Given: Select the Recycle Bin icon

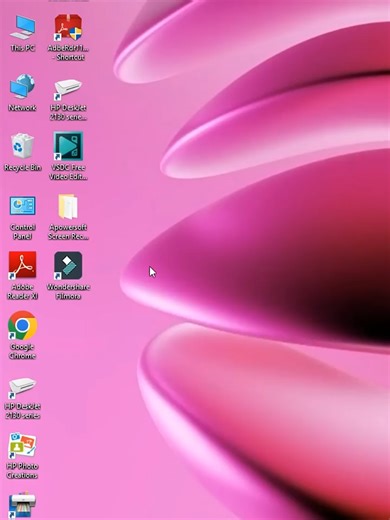Looking at the screenshot, I should (22, 146).
